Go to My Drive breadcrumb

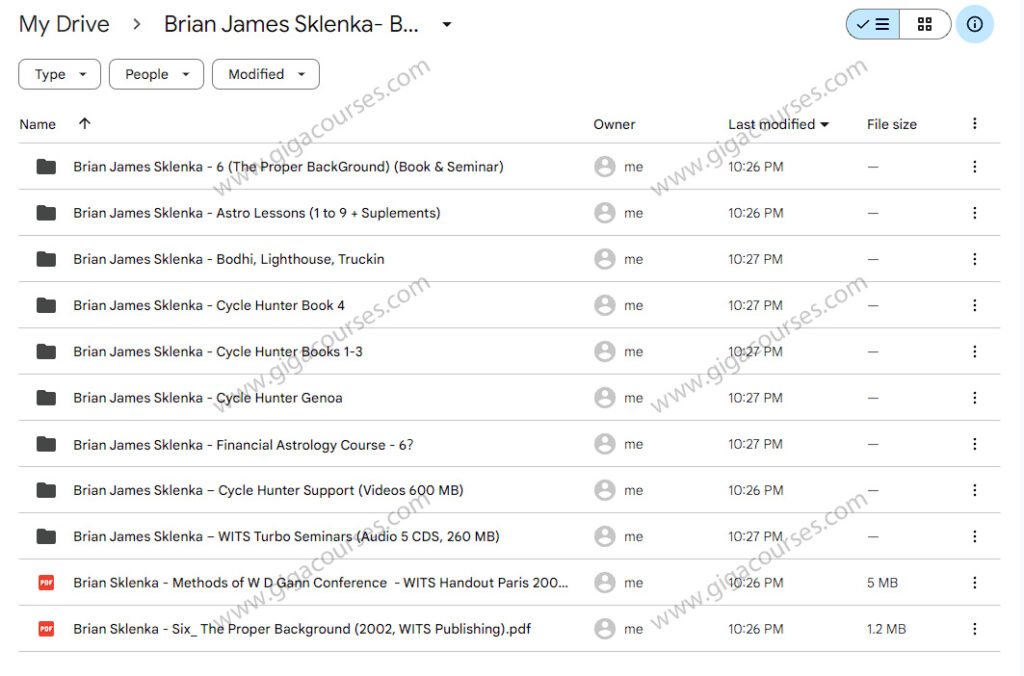click(x=64, y=24)
